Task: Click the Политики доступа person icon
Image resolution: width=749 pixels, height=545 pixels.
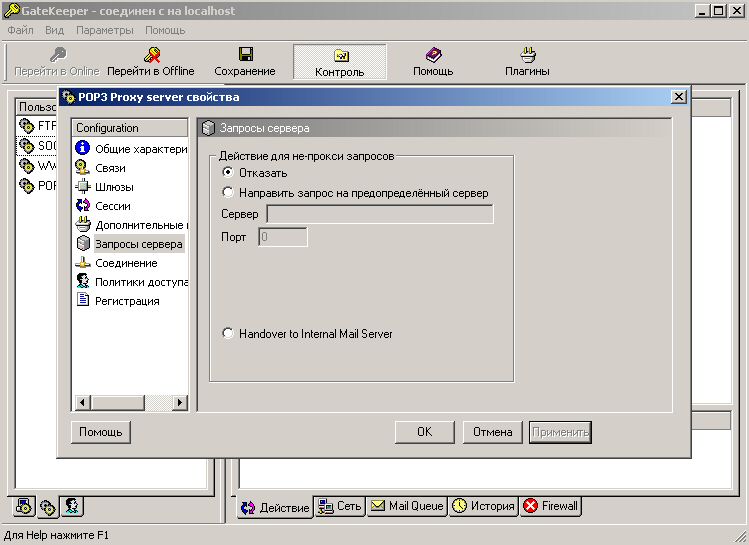Action: click(83, 281)
